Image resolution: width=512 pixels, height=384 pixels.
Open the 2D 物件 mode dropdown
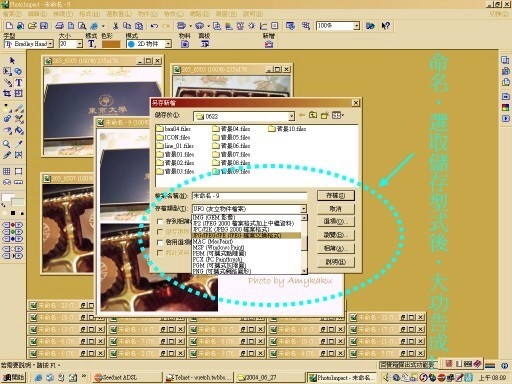pyautogui.click(x=168, y=44)
